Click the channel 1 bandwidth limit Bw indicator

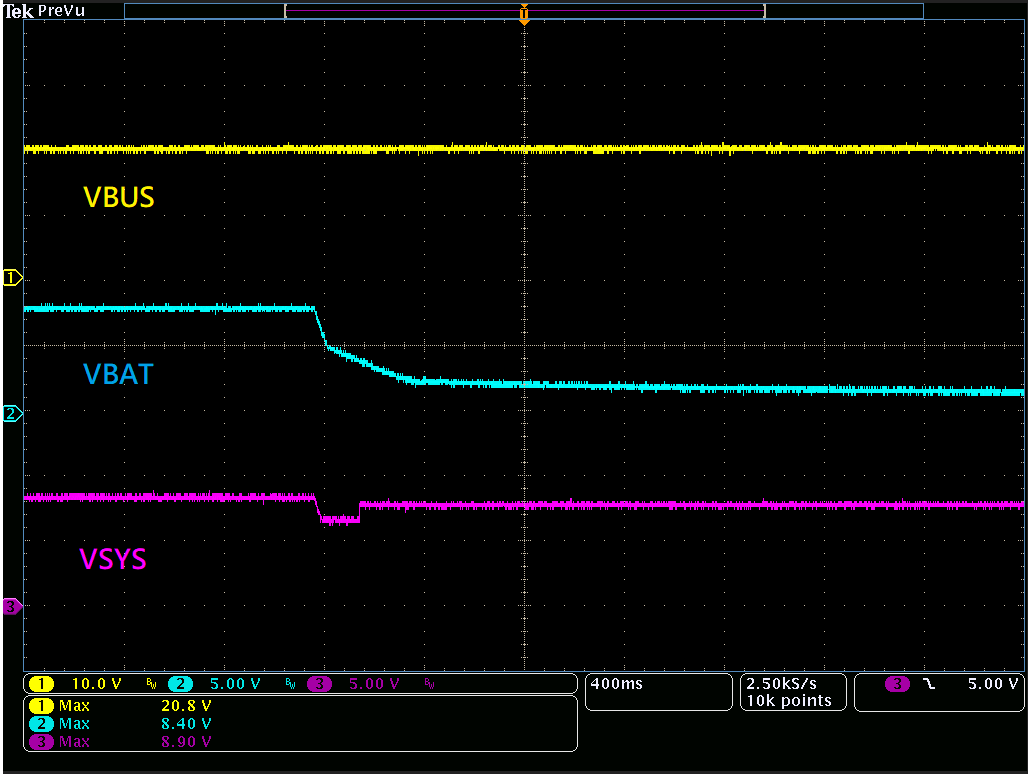point(151,684)
